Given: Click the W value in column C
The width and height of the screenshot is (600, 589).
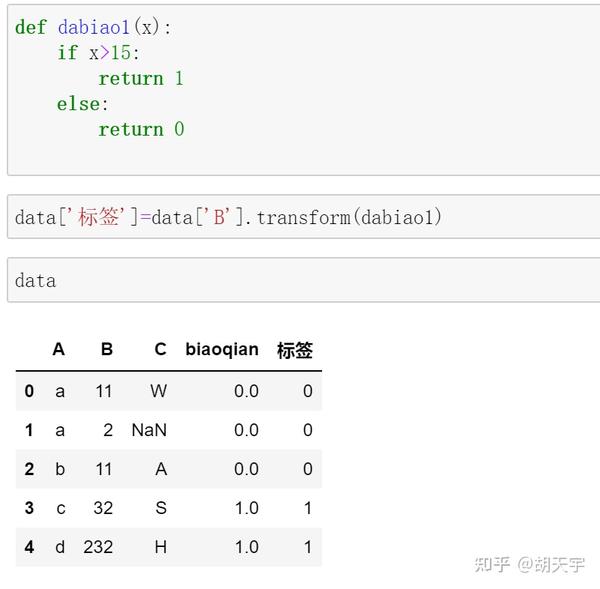Looking at the screenshot, I should [159, 391].
